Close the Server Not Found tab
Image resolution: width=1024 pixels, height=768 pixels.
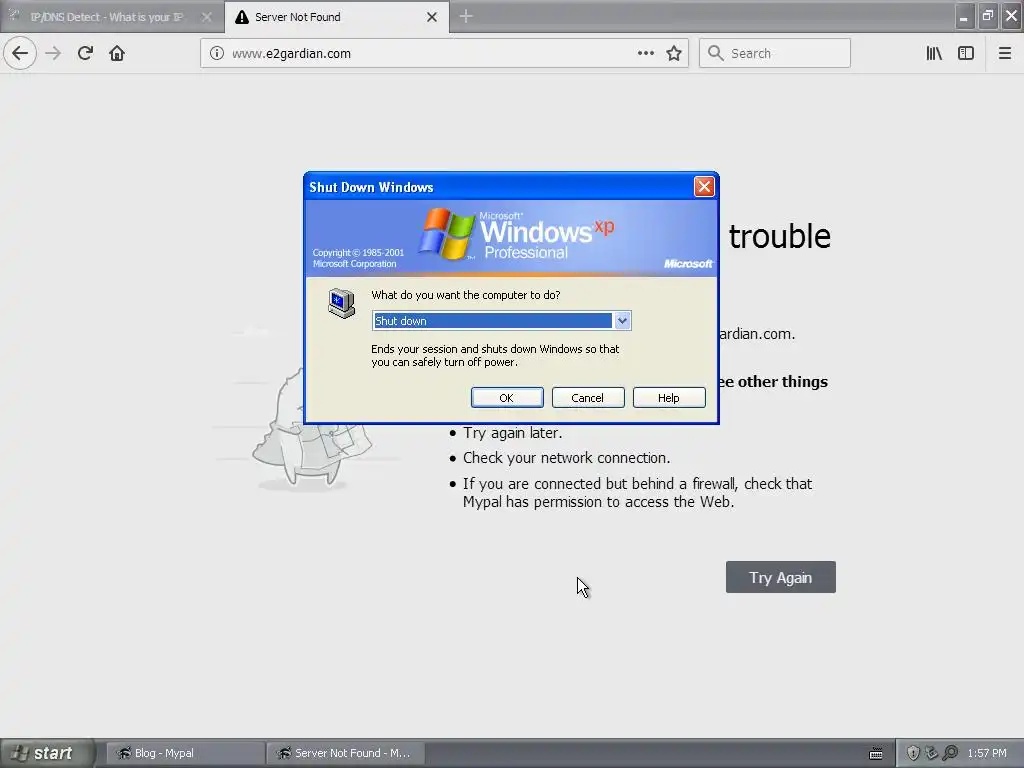point(432,17)
